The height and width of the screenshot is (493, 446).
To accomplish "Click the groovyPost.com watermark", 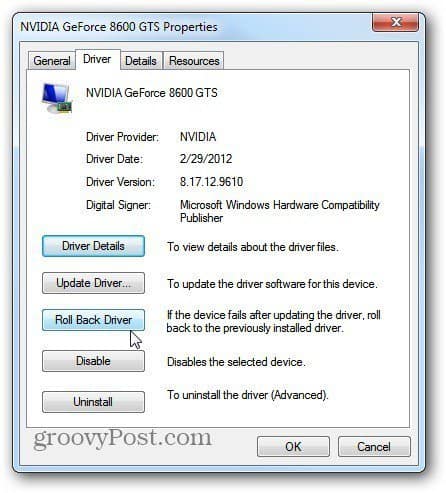I will point(122,438).
